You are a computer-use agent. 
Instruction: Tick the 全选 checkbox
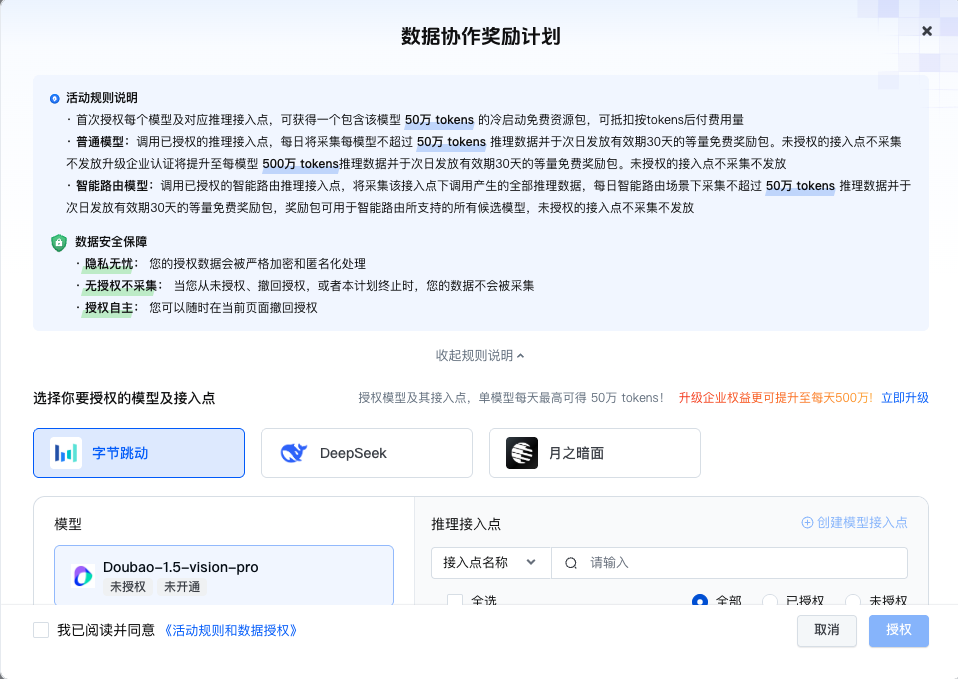(x=455, y=601)
